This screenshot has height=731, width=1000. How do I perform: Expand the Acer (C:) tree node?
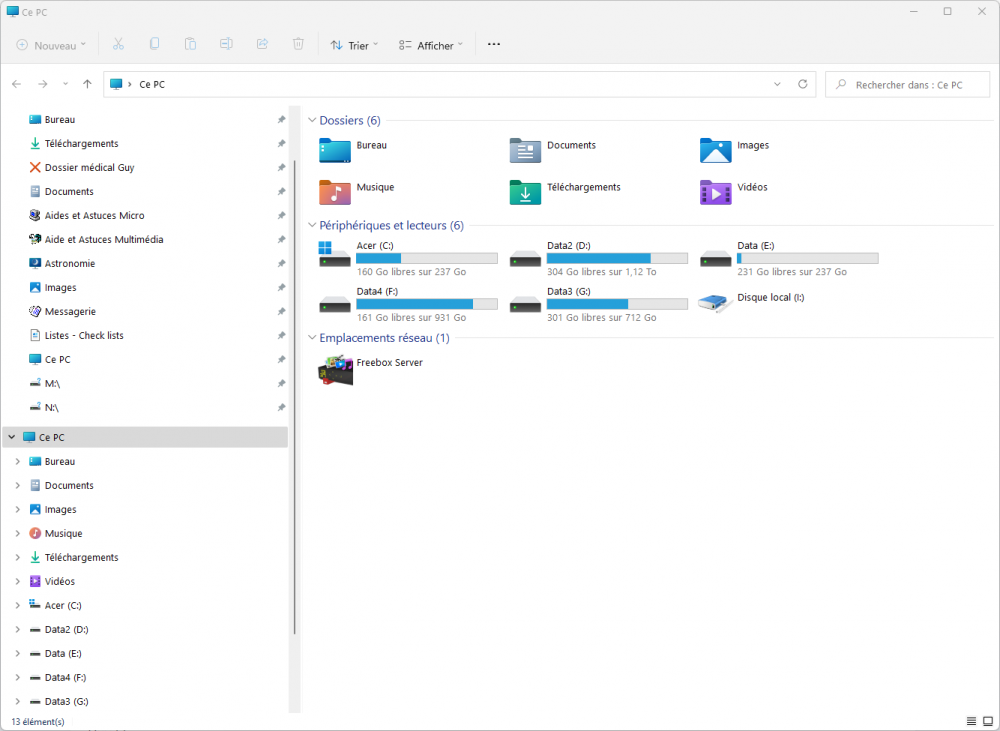[17, 606]
